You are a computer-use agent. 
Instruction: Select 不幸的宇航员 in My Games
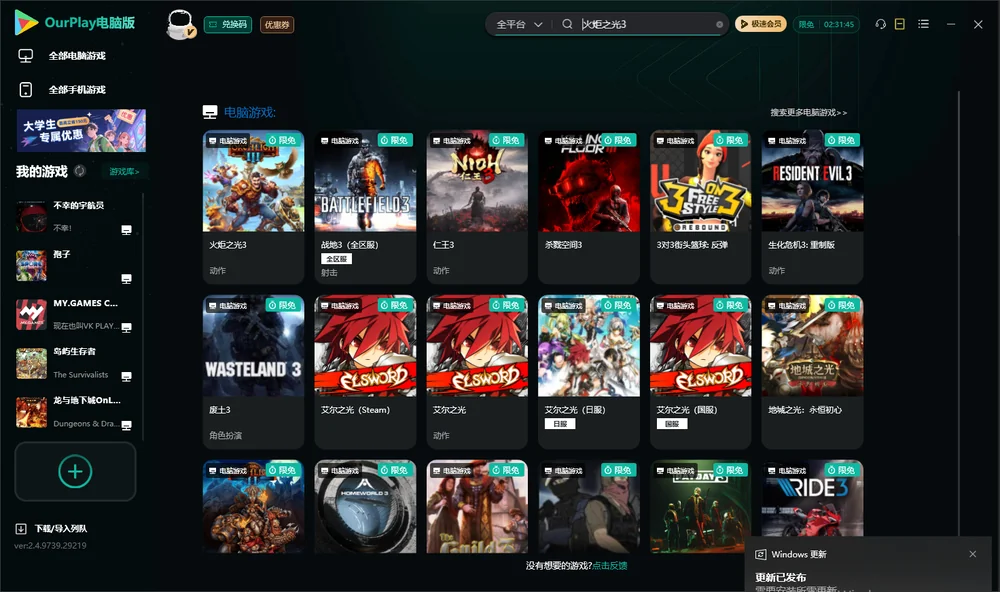pyautogui.click(x=75, y=217)
